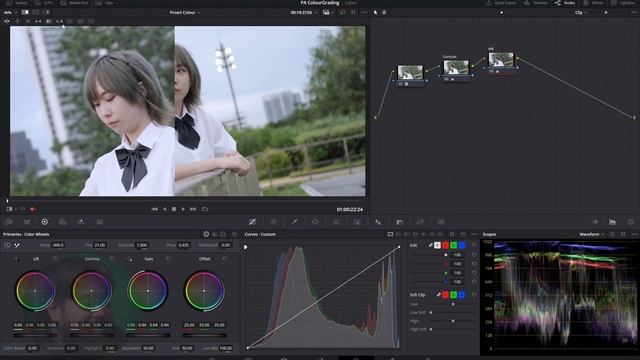The image size is (640, 360).
Task: Open the RGB Mixer palette icon
Action: pos(81,222)
